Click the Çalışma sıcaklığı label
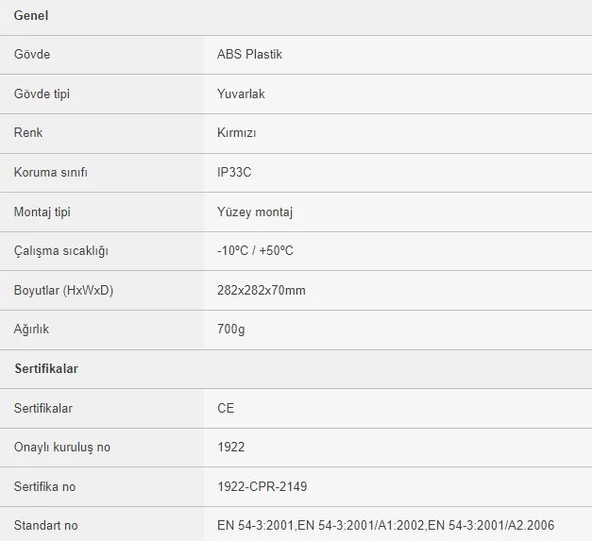 61,251
